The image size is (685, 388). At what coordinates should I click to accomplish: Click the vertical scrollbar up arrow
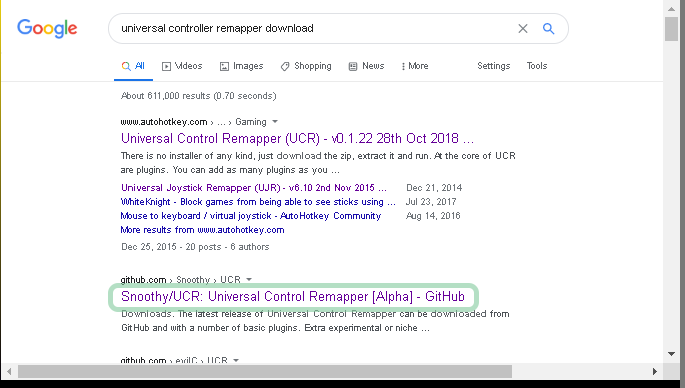coord(671,8)
